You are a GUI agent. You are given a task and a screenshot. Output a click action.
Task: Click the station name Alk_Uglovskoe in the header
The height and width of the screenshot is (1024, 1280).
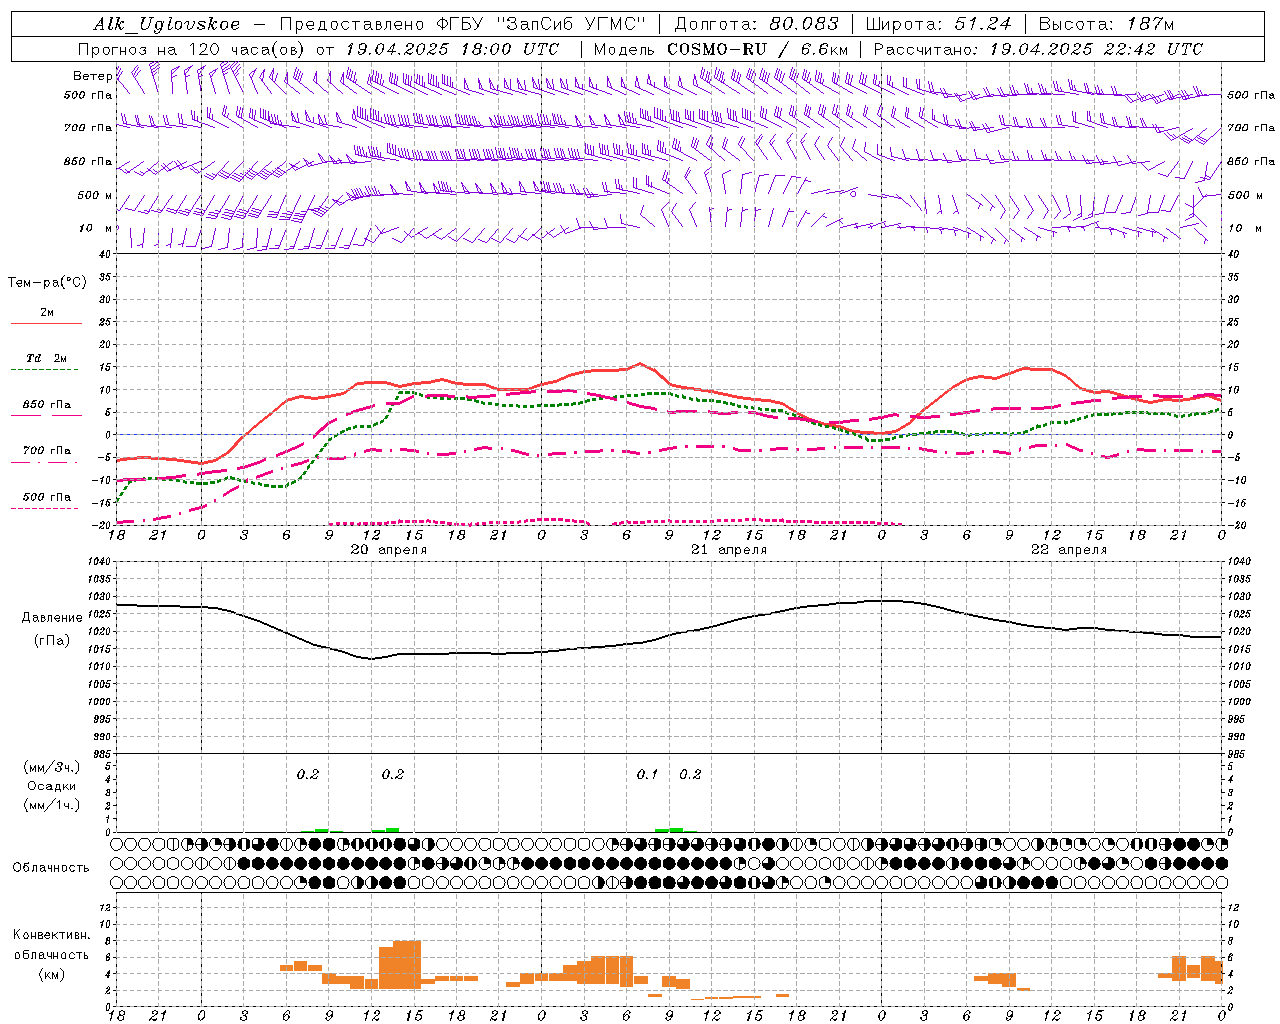pos(167,24)
